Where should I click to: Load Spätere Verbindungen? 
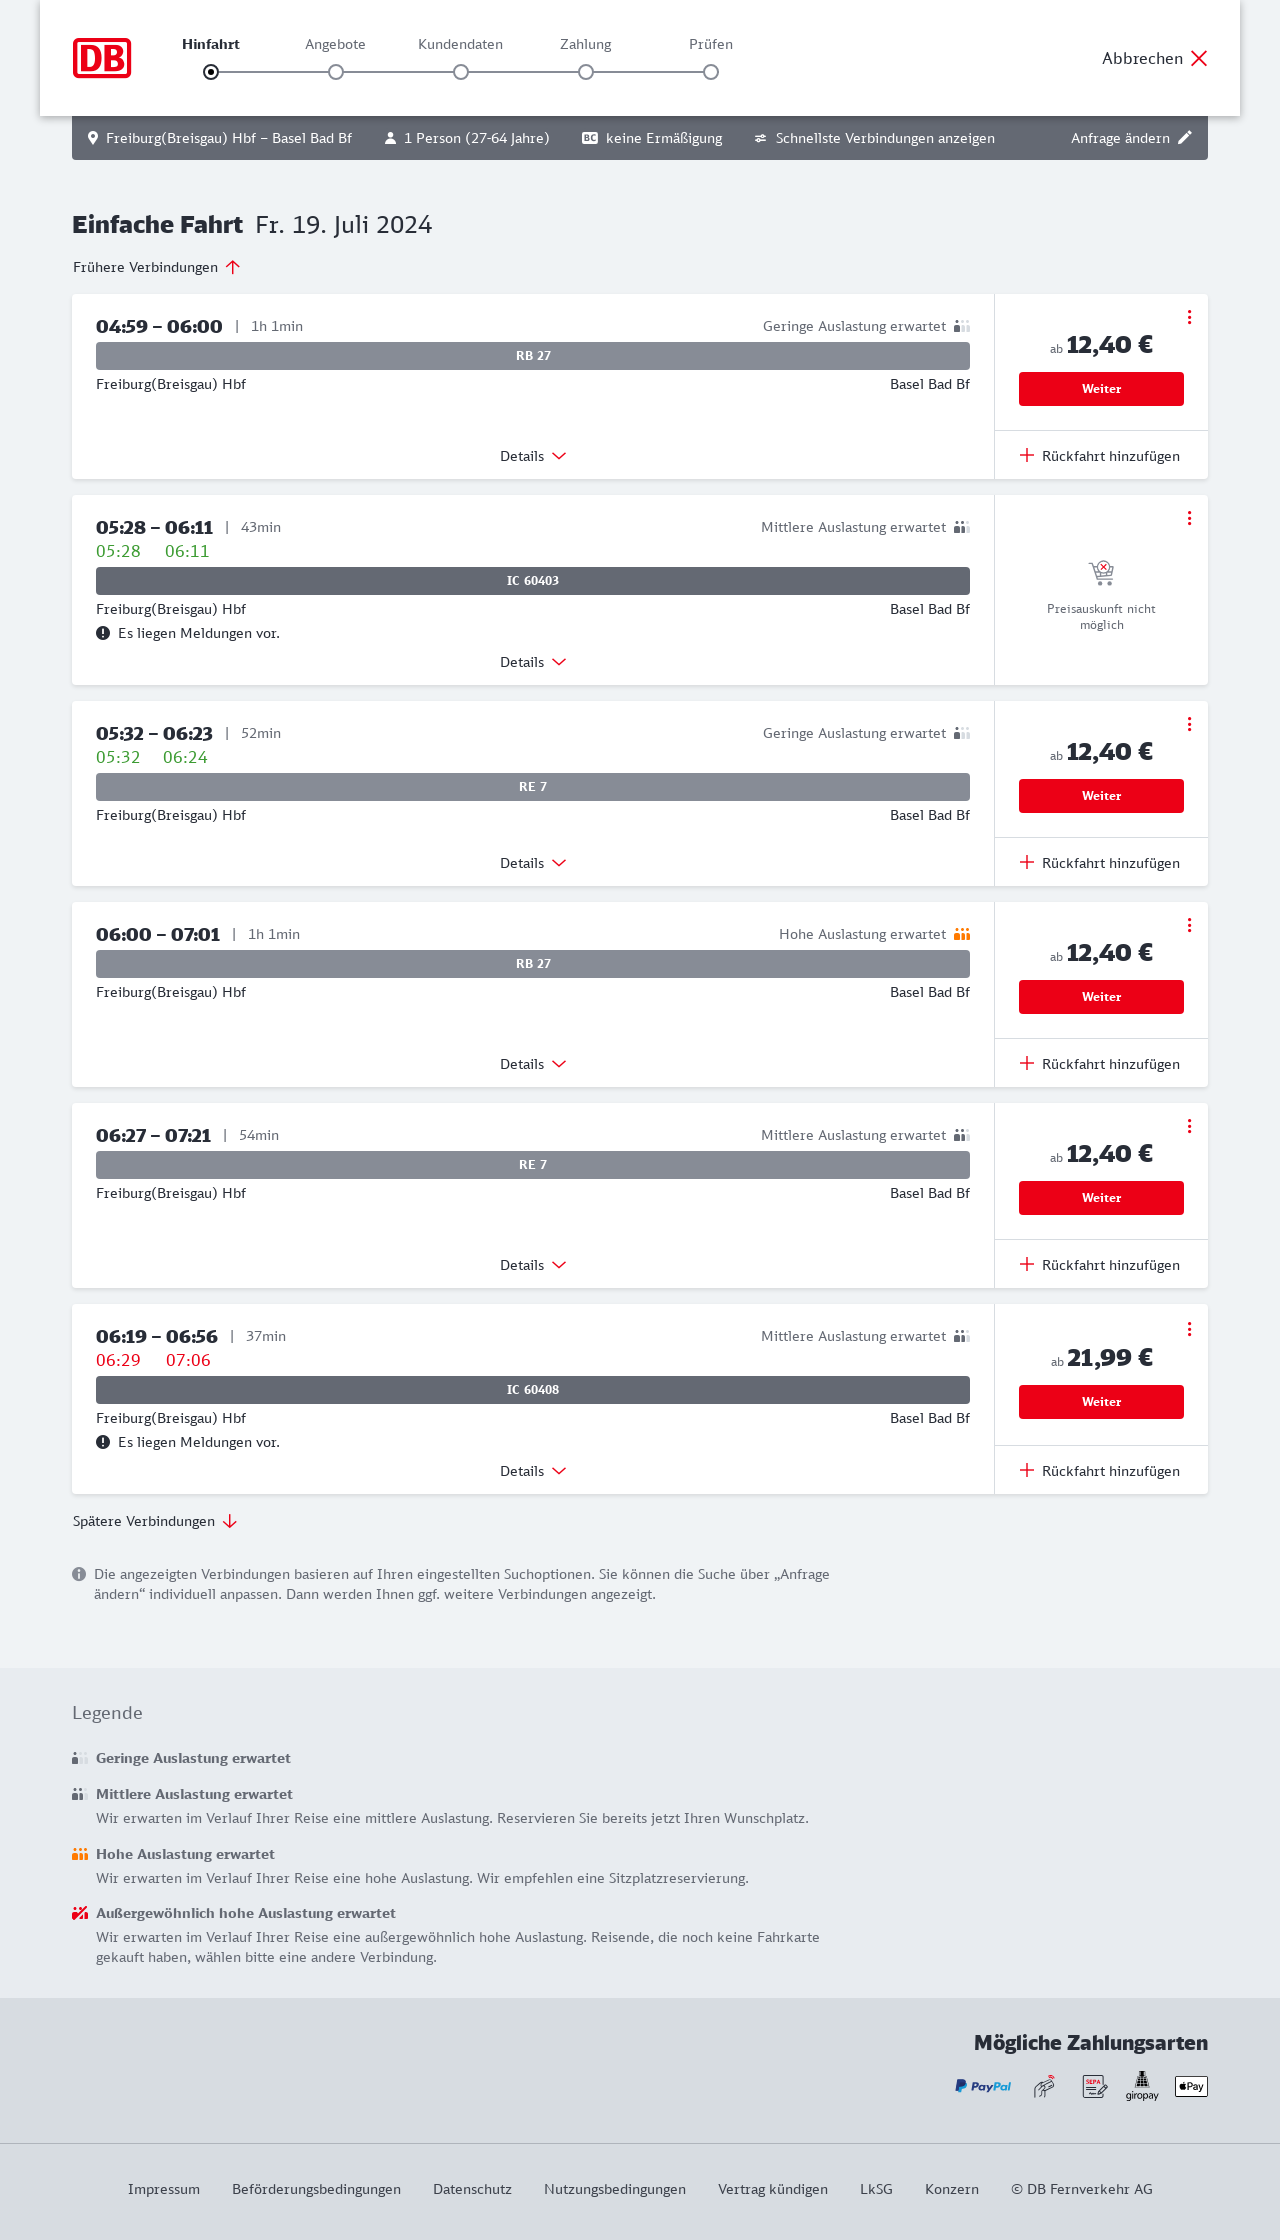pyautogui.click(x=155, y=1521)
